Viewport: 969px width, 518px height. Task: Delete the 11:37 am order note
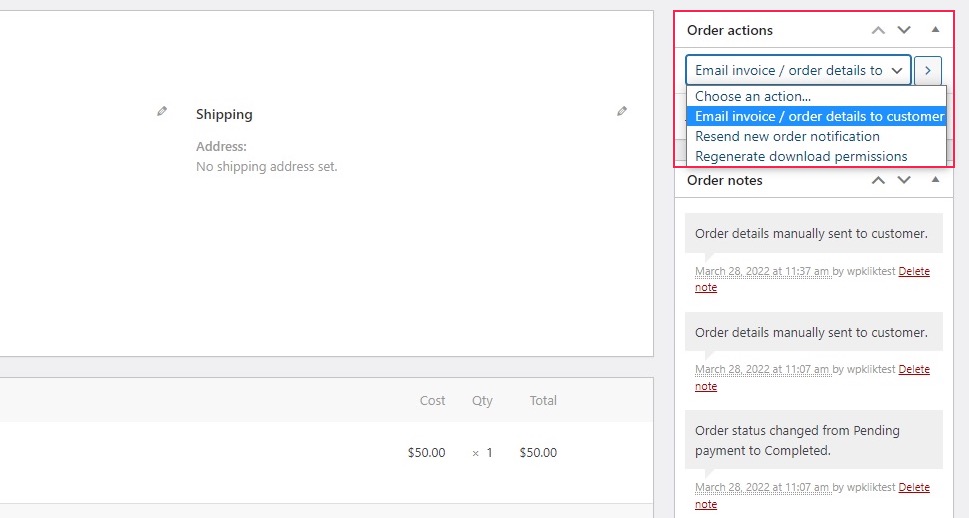(x=813, y=279)
